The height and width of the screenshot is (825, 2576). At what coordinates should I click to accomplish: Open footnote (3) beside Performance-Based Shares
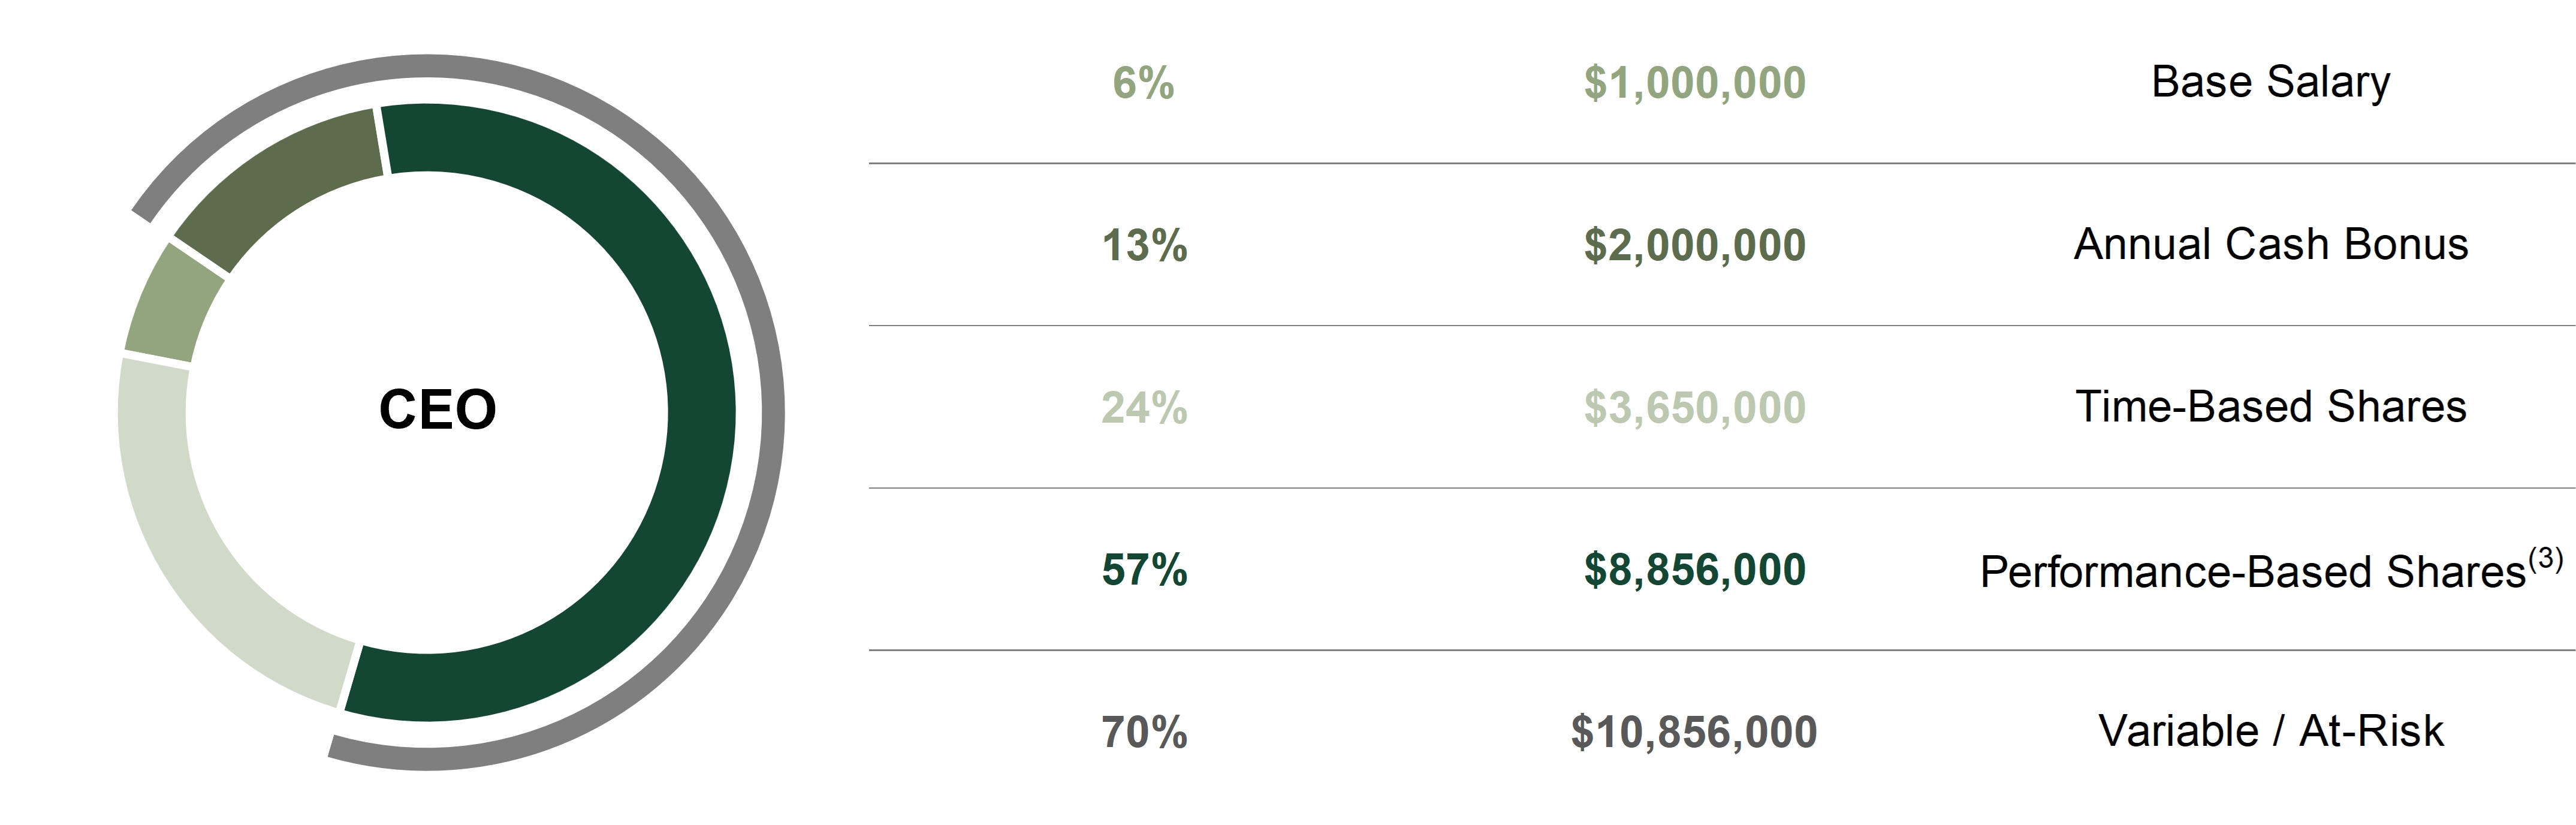[x=2545, y=559]
